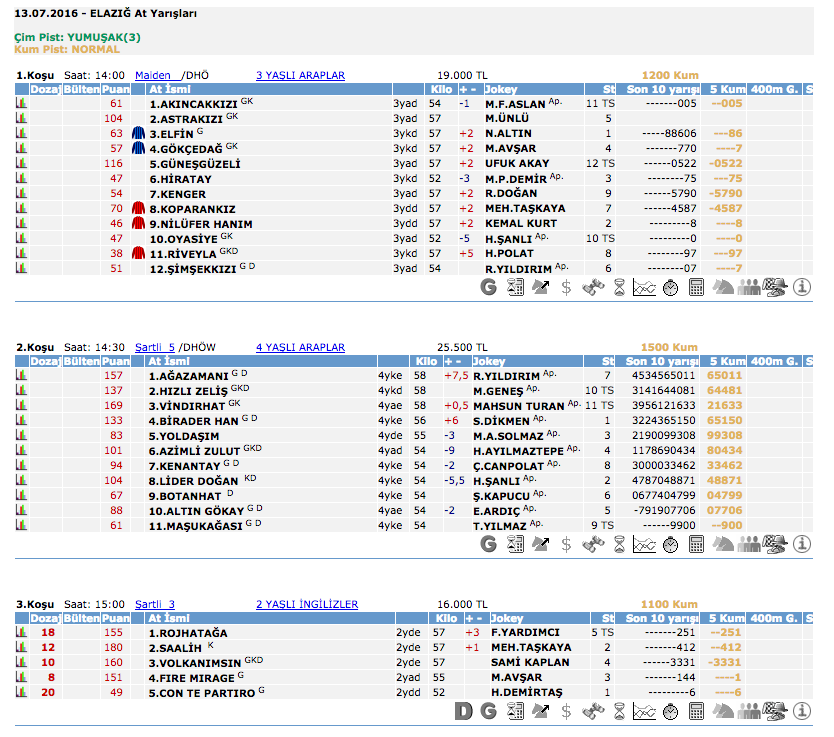The height and width of the screenshot is (737, 834).
Task: Click the blue jersey icon next to ELFİN
Action: pos(139,133)
